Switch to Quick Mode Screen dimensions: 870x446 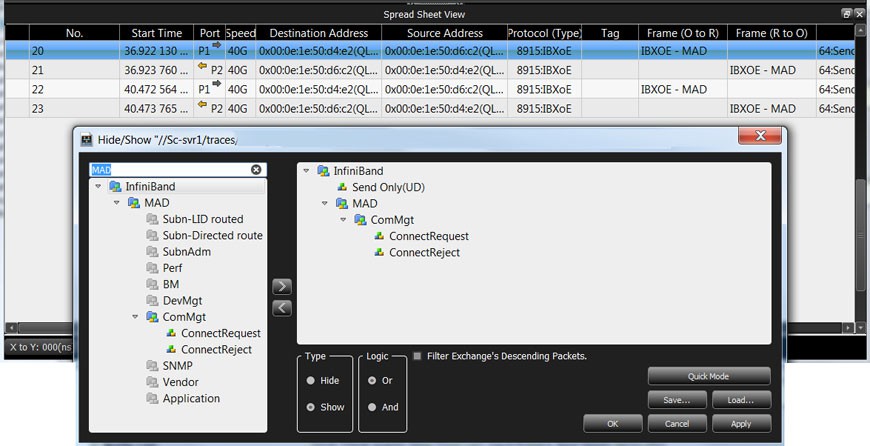[709, 376]
